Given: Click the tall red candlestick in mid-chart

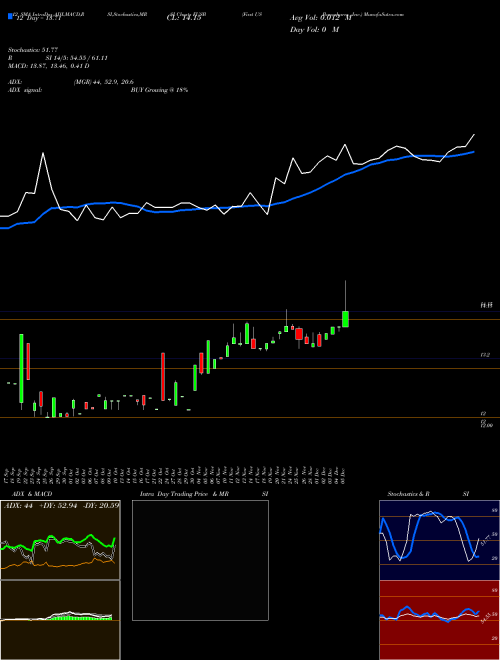Looking at the screenshot, I should (x=163, y=377).
